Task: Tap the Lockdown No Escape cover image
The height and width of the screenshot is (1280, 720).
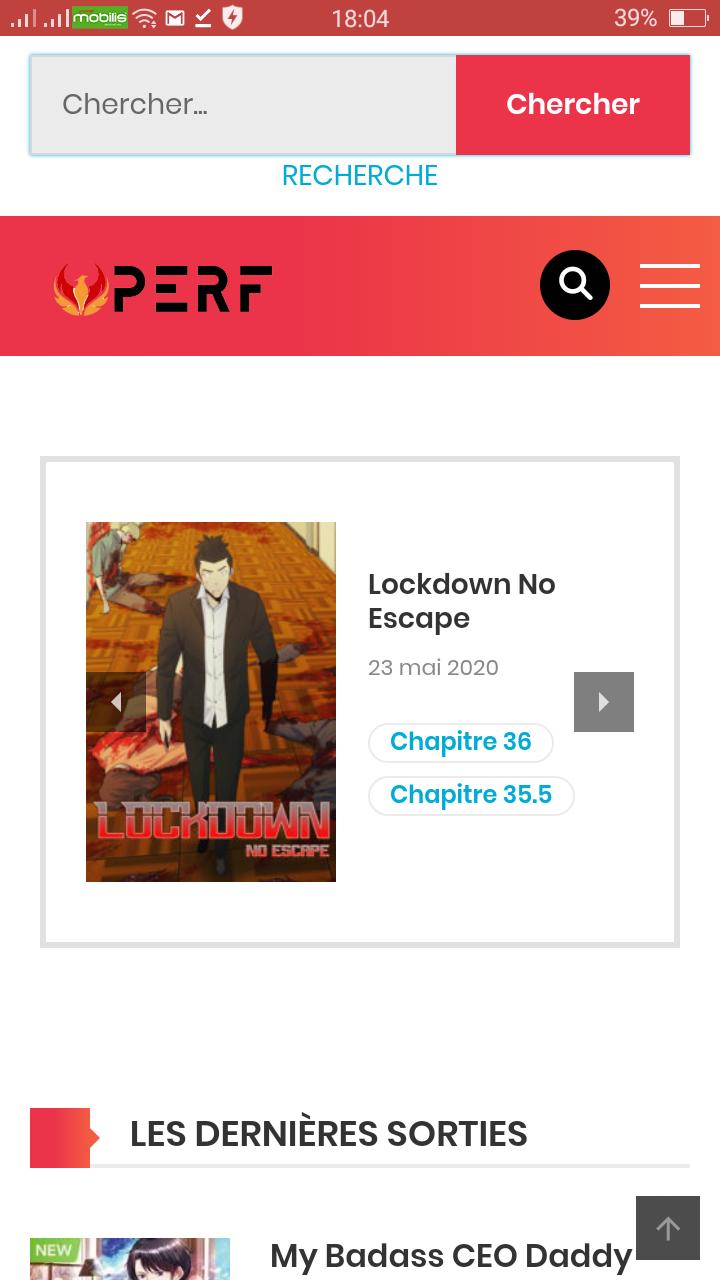Action: click(211, 702)
